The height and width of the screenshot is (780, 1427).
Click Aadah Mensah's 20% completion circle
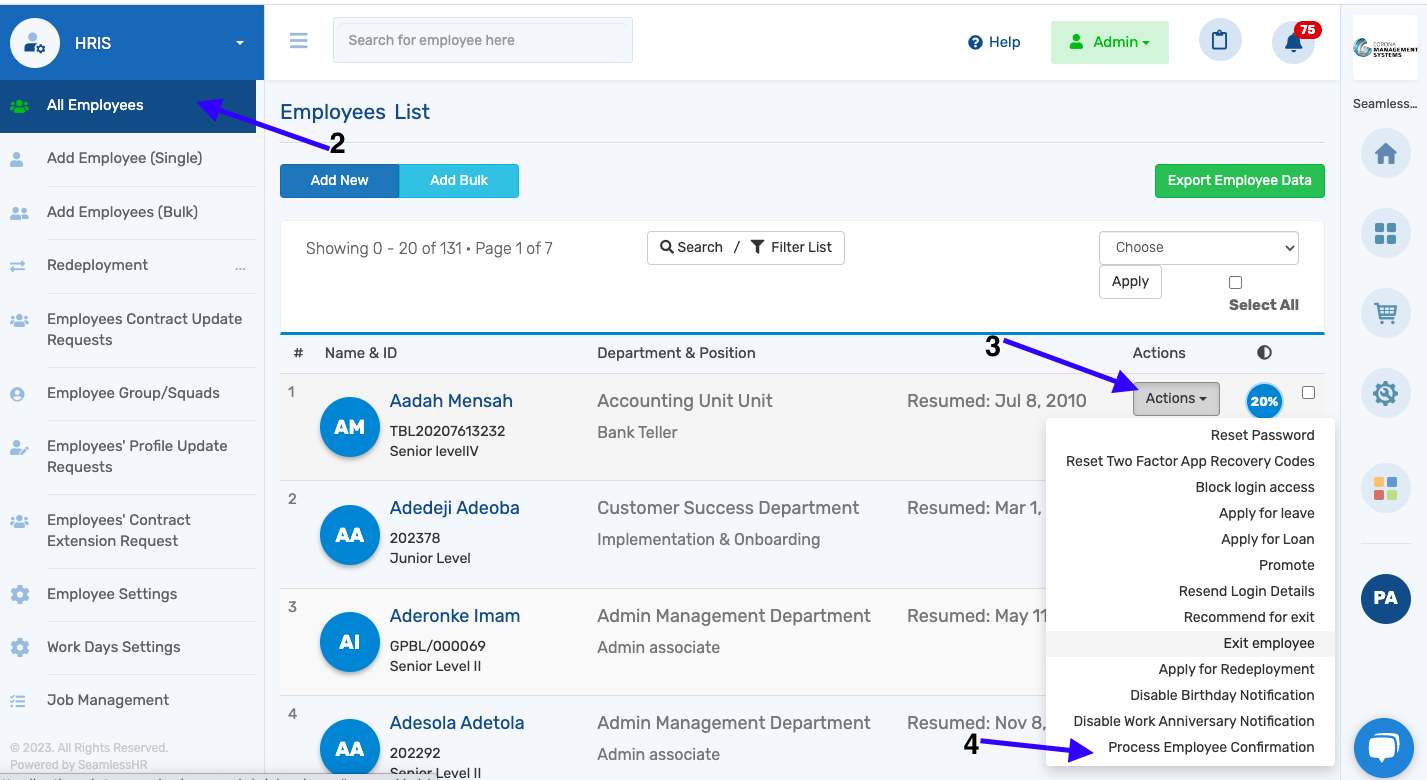1264,400
